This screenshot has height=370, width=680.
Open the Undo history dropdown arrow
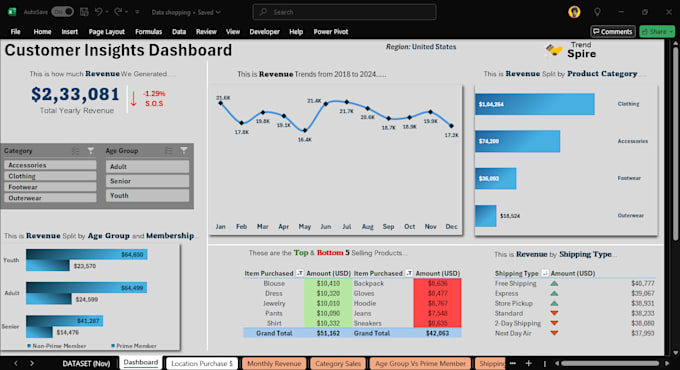coord(107,12)
